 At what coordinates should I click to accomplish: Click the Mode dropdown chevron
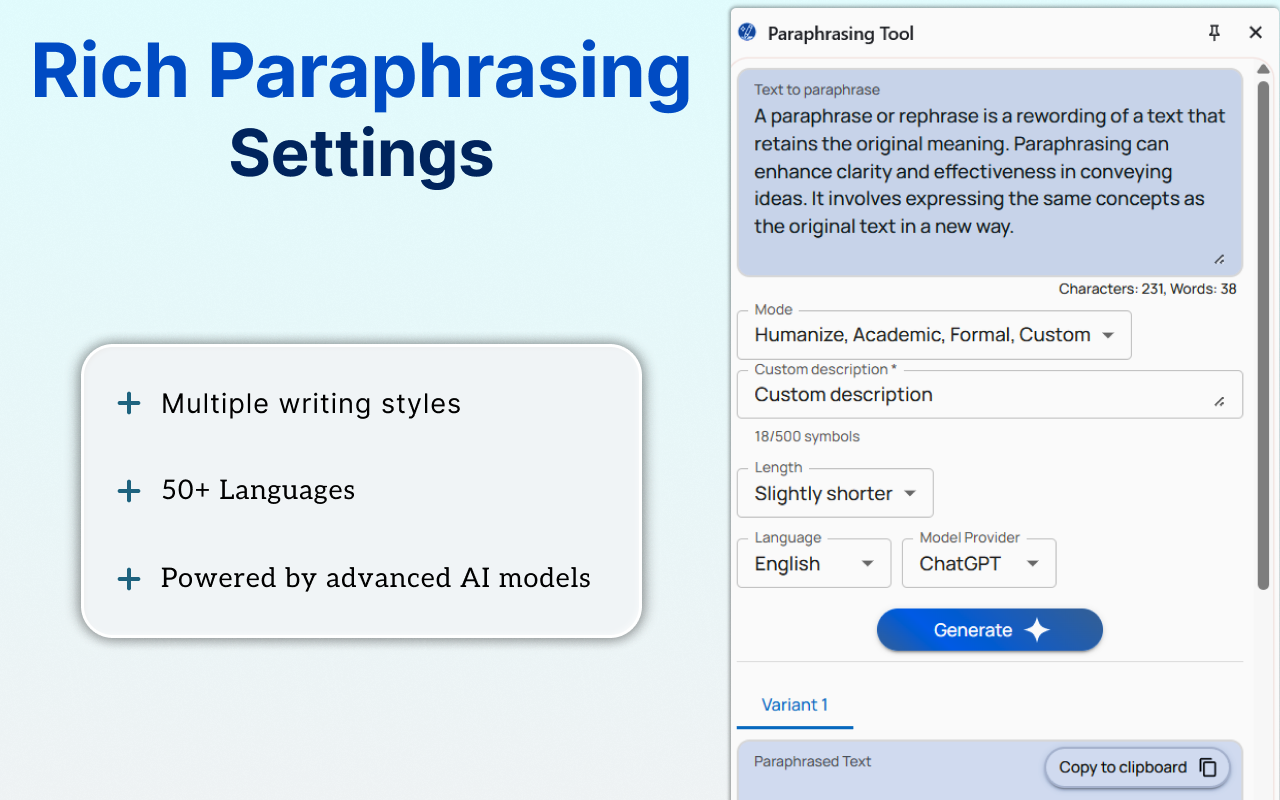pyautogui.click(x=1108, y=335)
